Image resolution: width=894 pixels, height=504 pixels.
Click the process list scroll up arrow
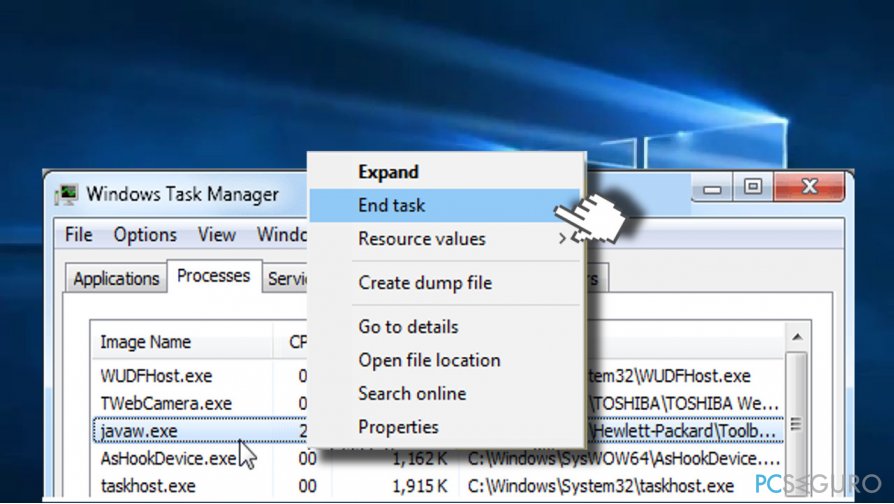pyautogui.click(x=797, y=338)
